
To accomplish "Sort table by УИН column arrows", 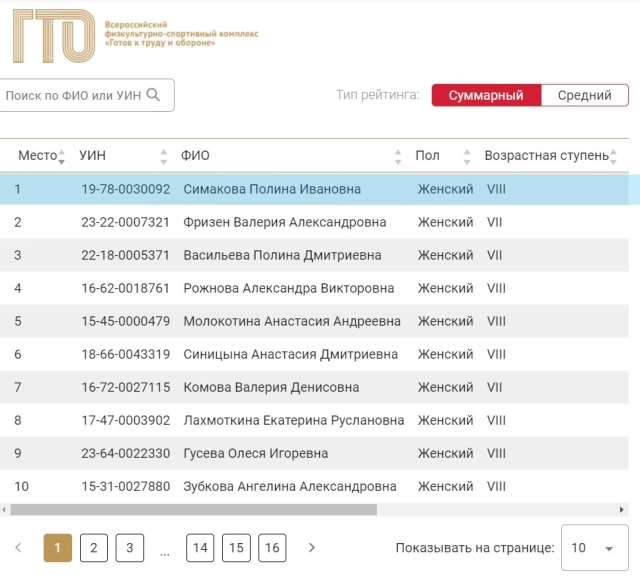I will tap(163, 157).
